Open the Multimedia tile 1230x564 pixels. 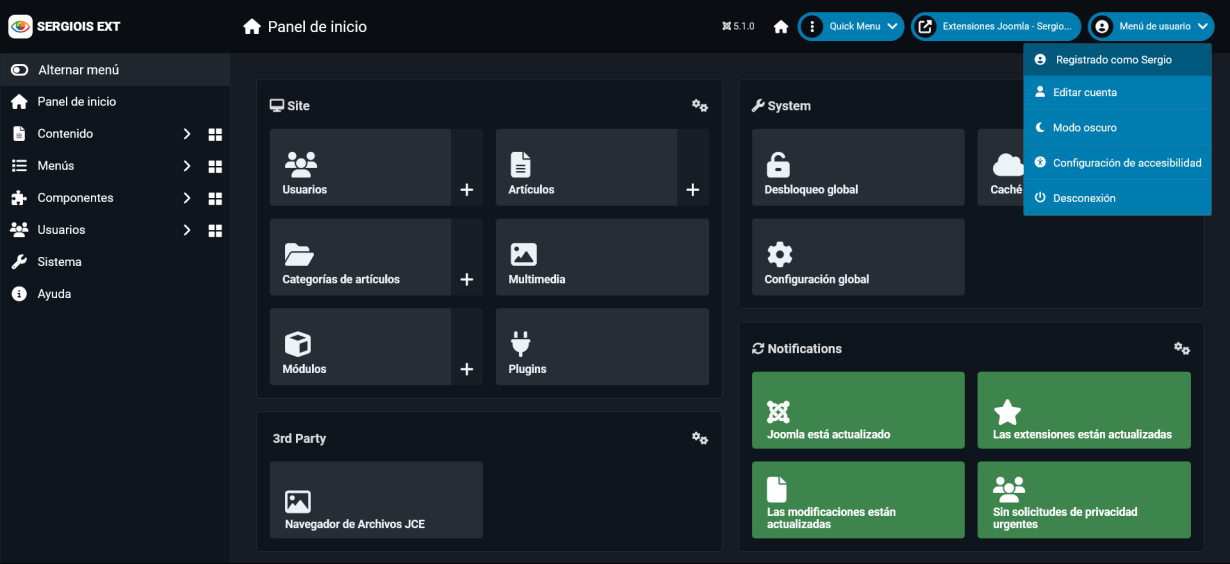coord(602,257)
